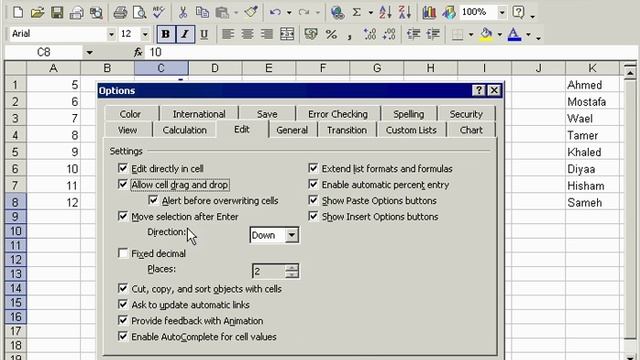Image resolution: width=640 pixels, height=360 pixels.
Task: Click the Undo arrow icon
Action: (275, 13)
